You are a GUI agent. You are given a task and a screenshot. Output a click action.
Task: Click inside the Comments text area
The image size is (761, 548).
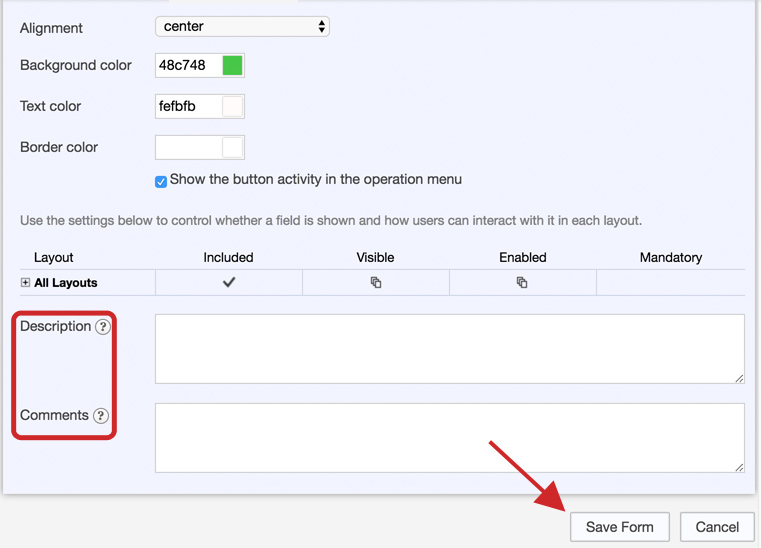point(449,437)
